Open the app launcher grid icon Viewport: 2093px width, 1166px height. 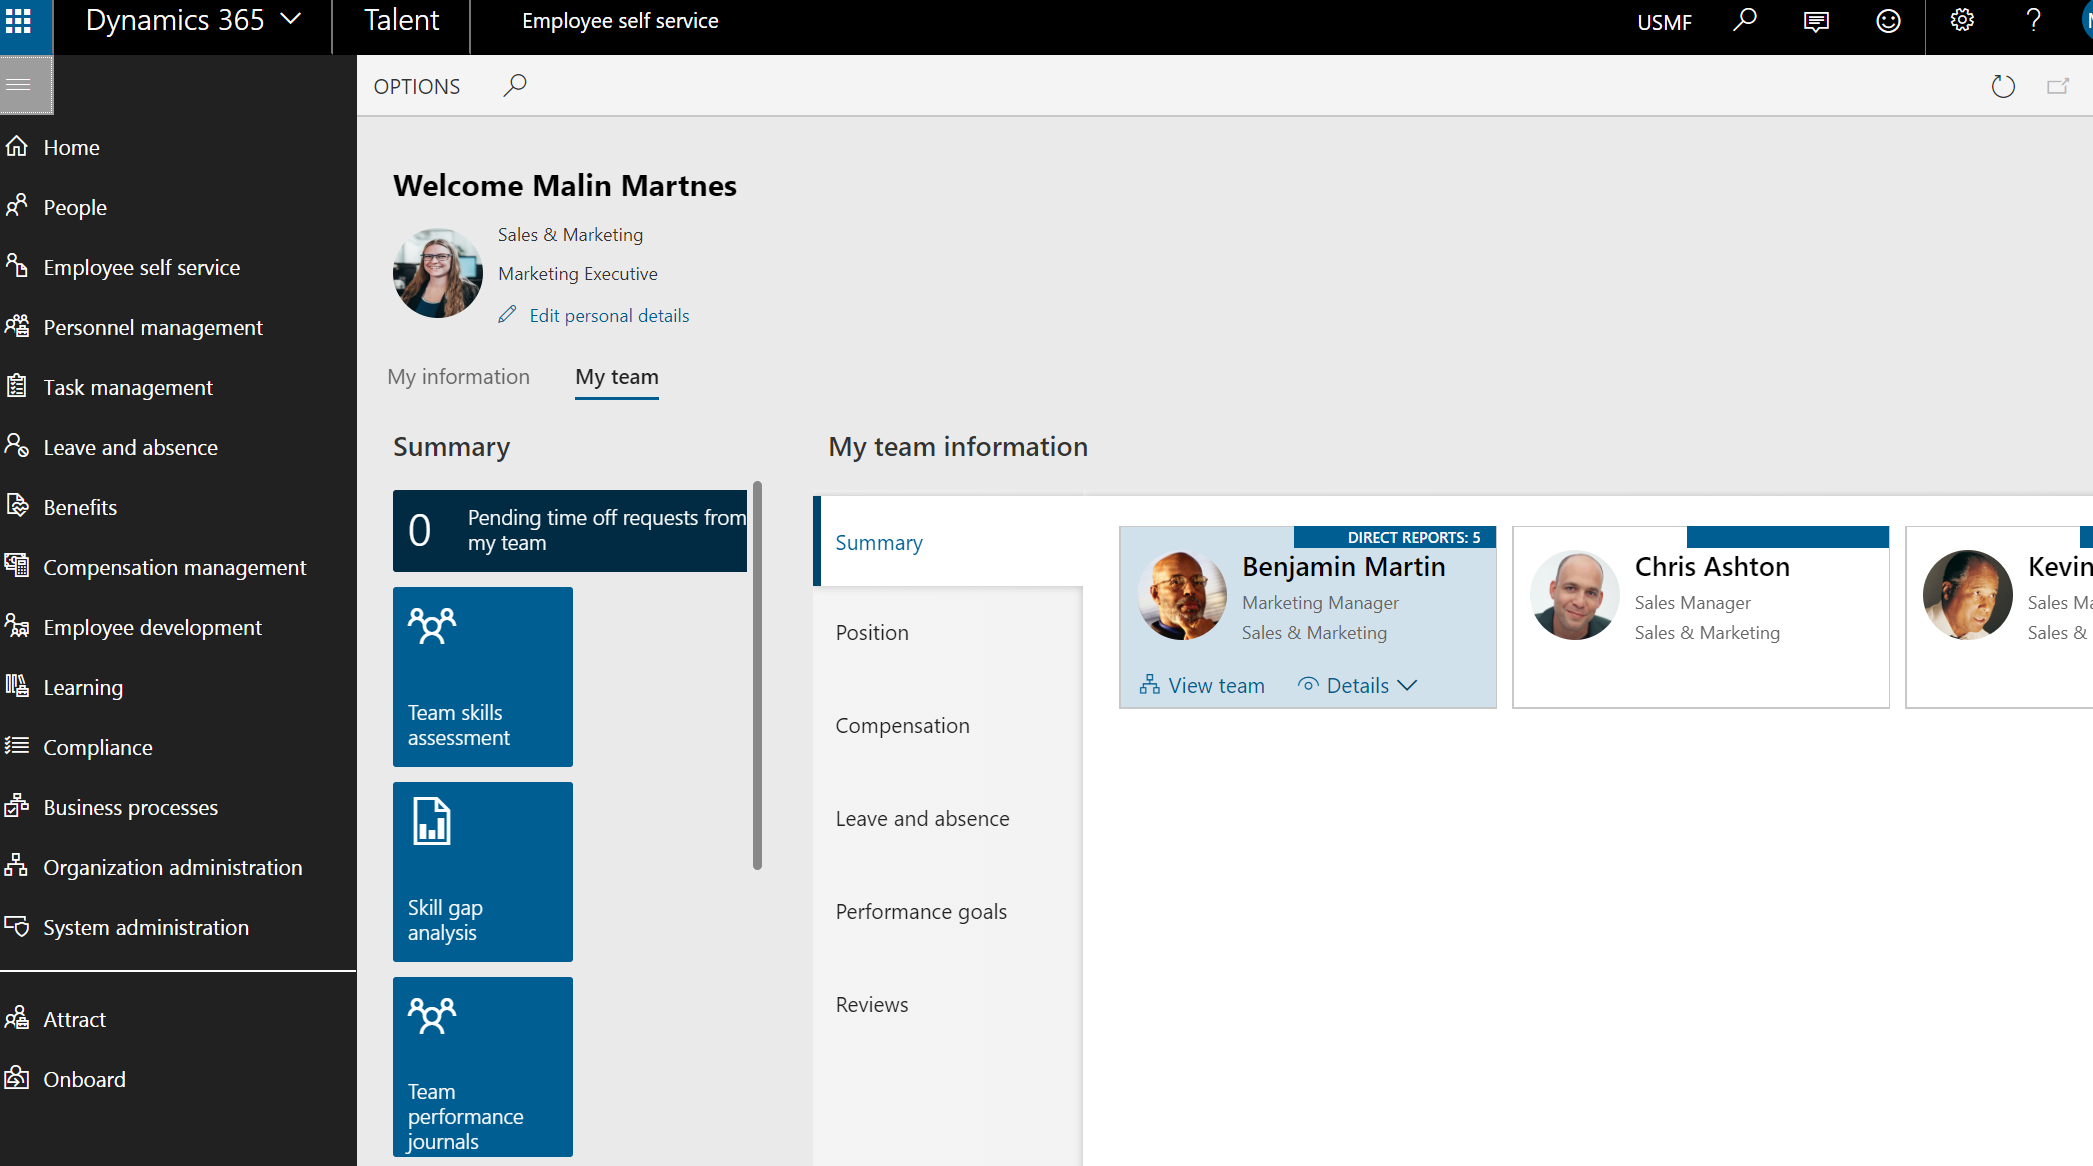pyautogui.click(x=19, y=20)
